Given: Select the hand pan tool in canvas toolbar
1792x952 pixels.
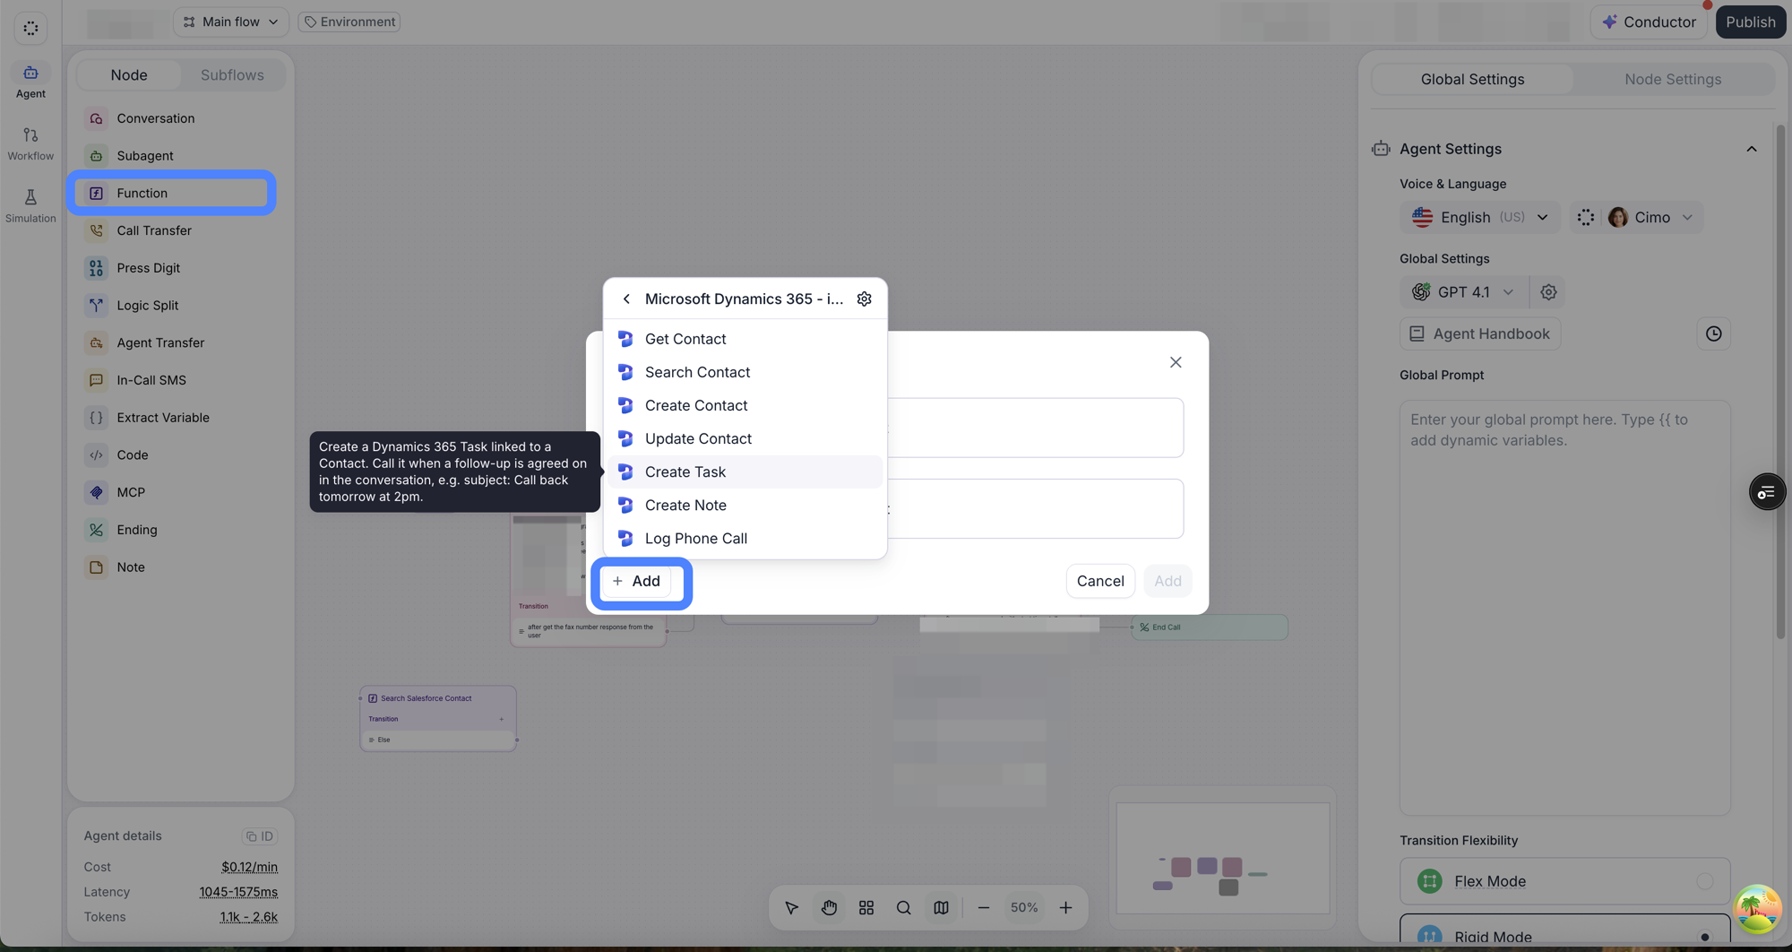Looking at the screenshot, I should (x=829, y=908).
